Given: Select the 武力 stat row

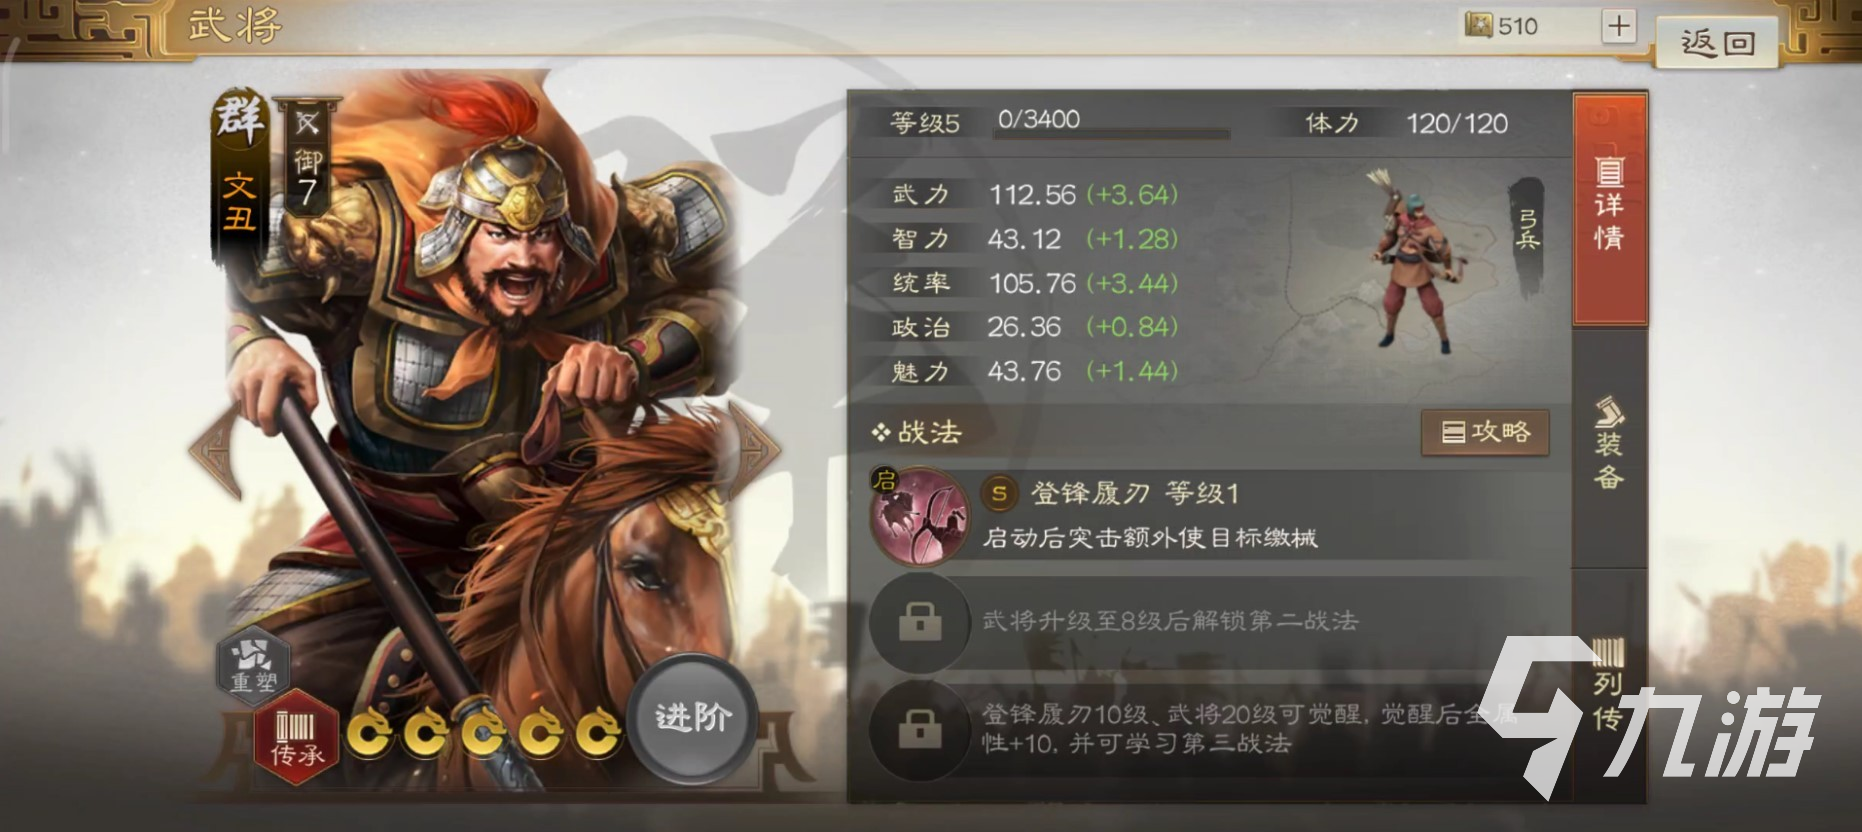Looking at the screenshot, I should pos(1035,194).
